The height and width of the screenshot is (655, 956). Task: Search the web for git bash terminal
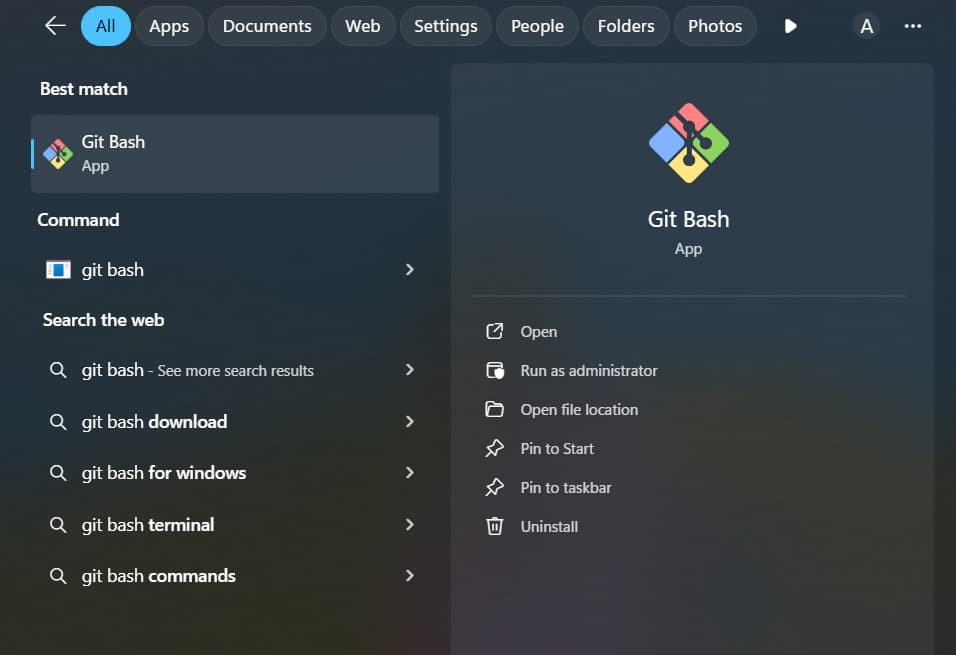[235, 524]
